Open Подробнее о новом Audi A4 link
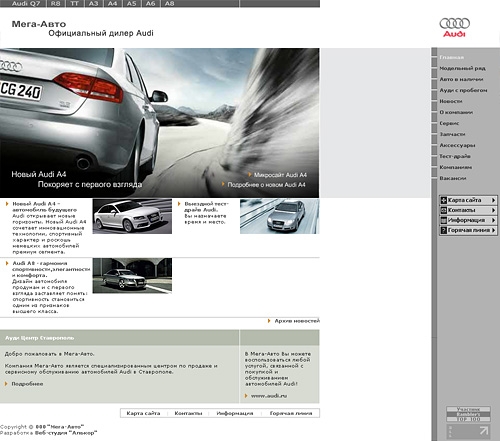This screenshot has height=441, width=500. pyautogui.click(x=266, y=185)
